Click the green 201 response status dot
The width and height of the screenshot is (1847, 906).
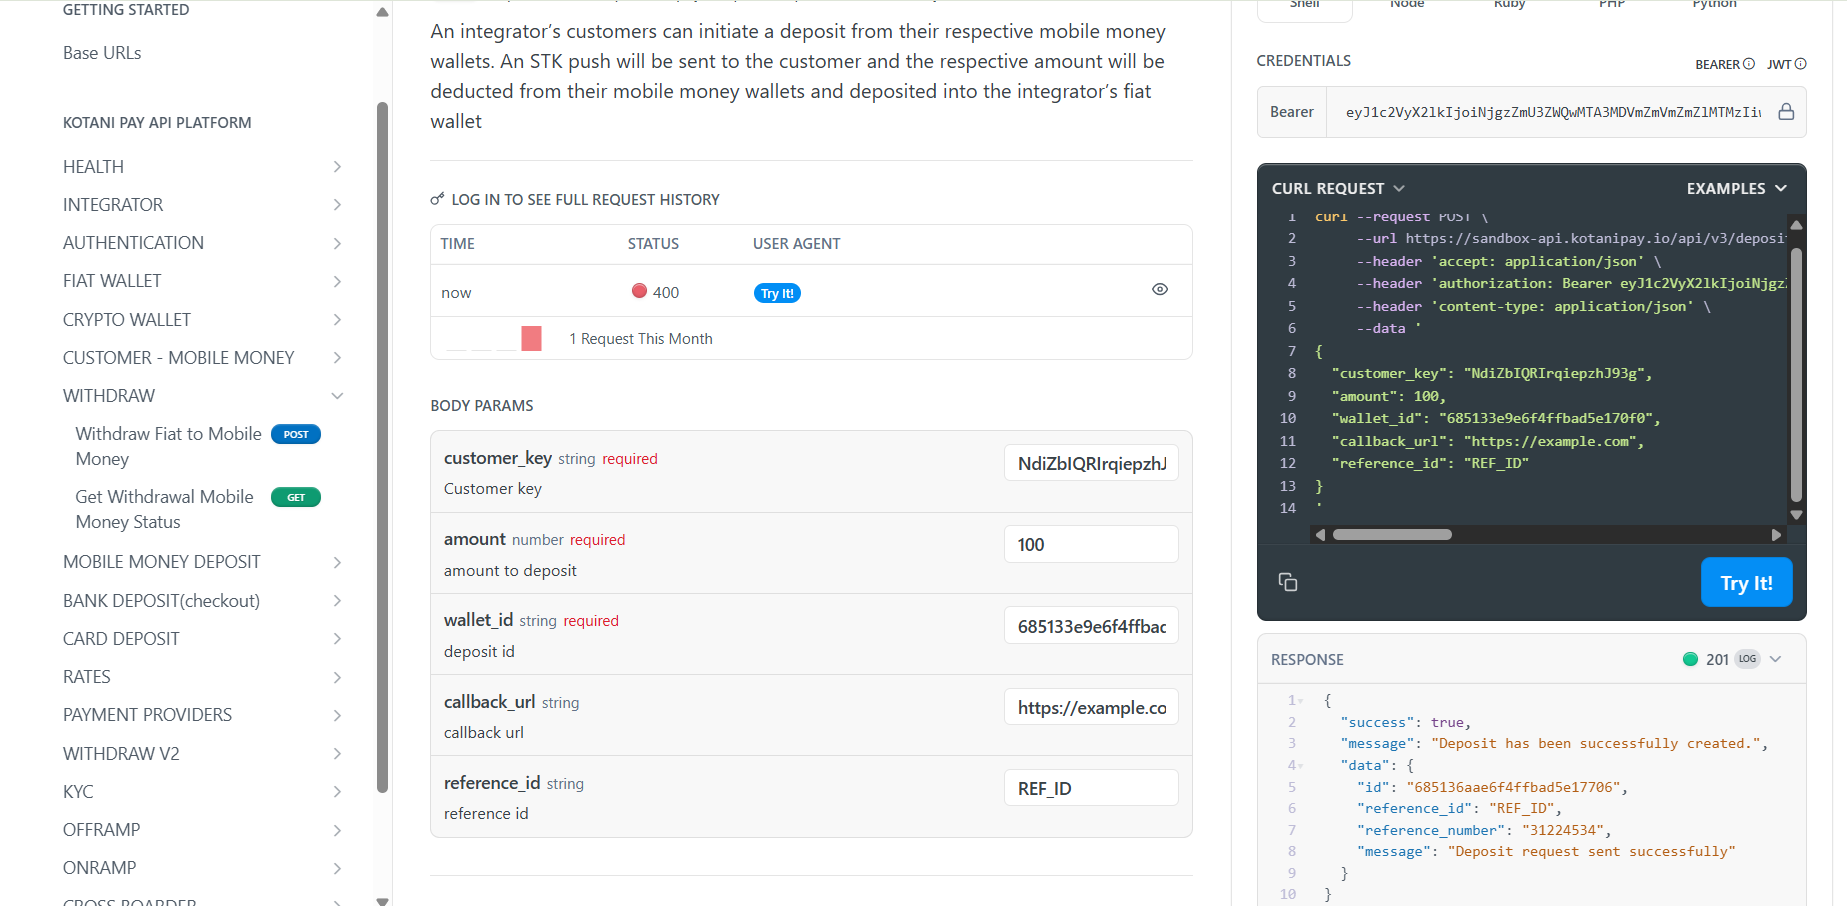[1690, 659]
